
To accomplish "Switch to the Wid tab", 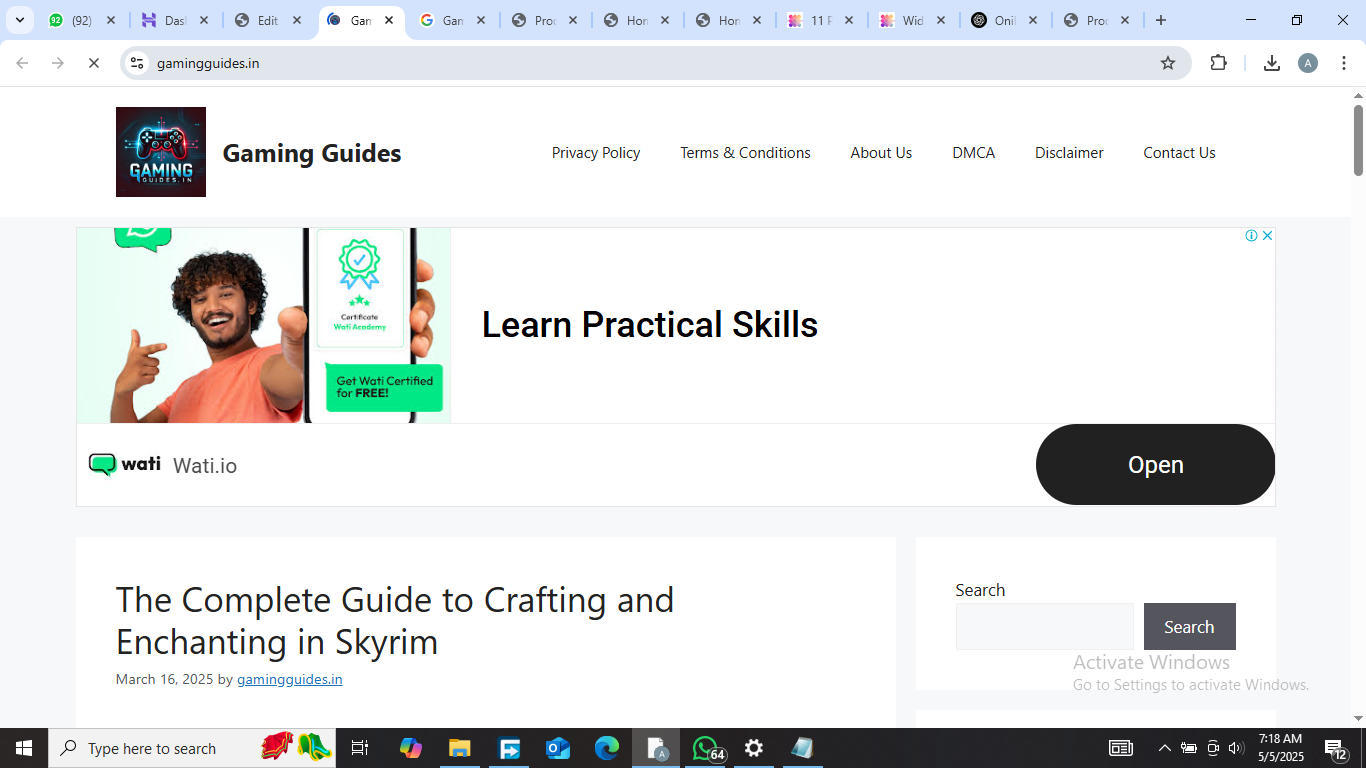I will click(914, 20).
